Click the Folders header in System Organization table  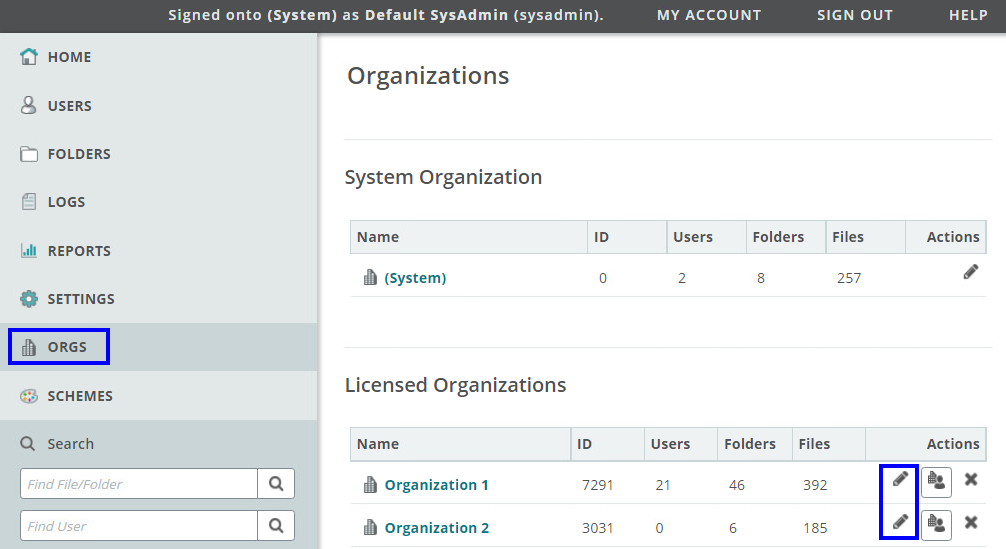point(778,237)
